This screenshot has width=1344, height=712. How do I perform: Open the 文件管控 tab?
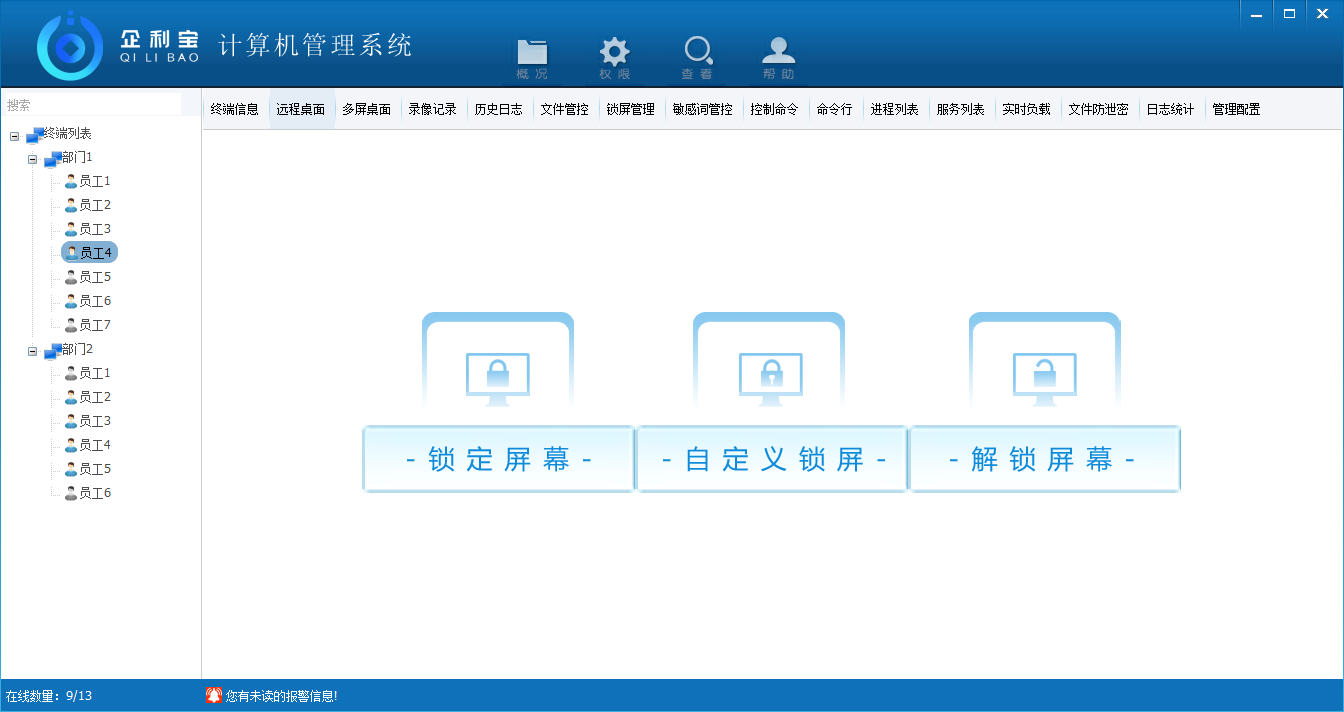pyautogui.click(x=564, y=110)
